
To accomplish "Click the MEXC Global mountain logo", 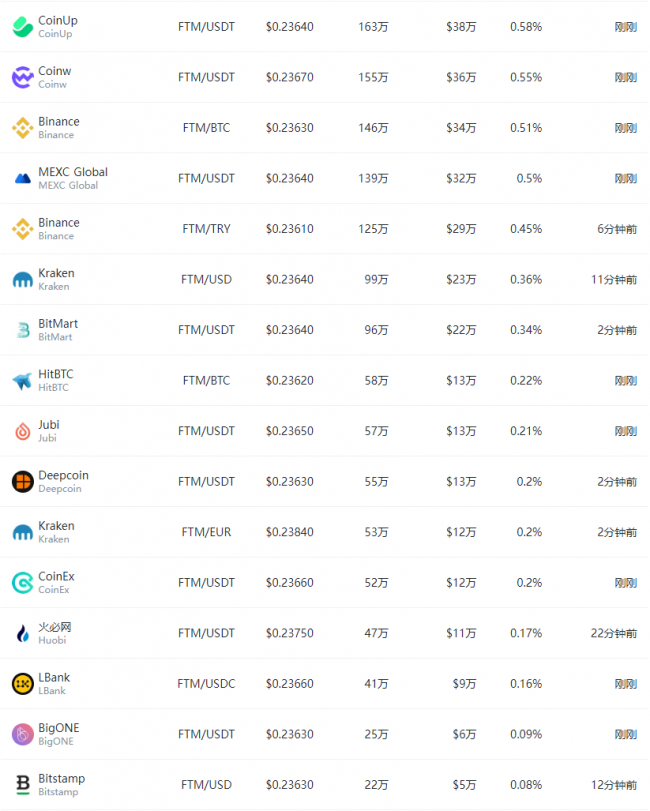I will 23,179.
